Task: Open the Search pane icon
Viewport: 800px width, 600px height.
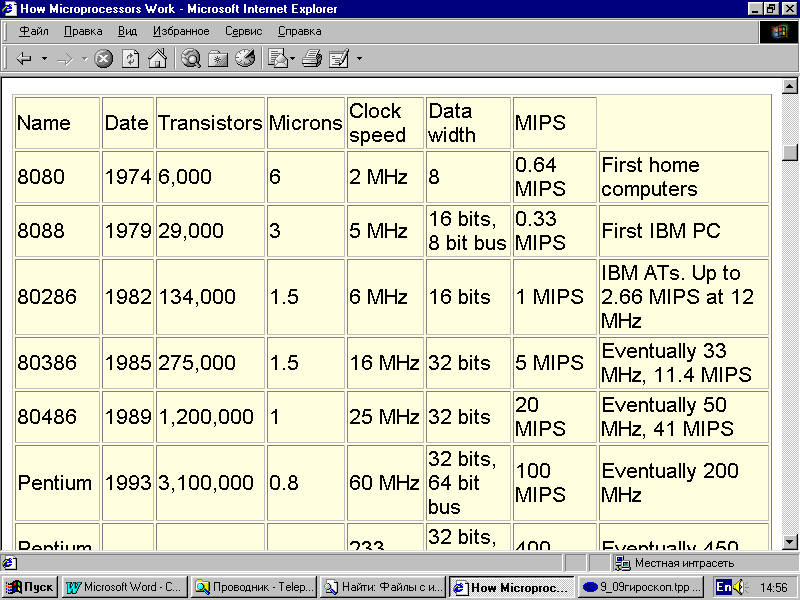Action: [191, 59]
